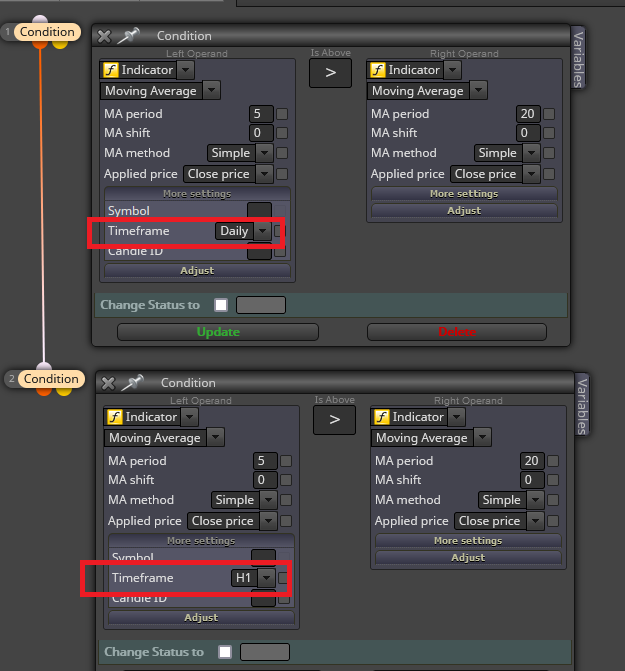
Task: Expand More settings in first condition right operand
Action: (x=464, y=194)
